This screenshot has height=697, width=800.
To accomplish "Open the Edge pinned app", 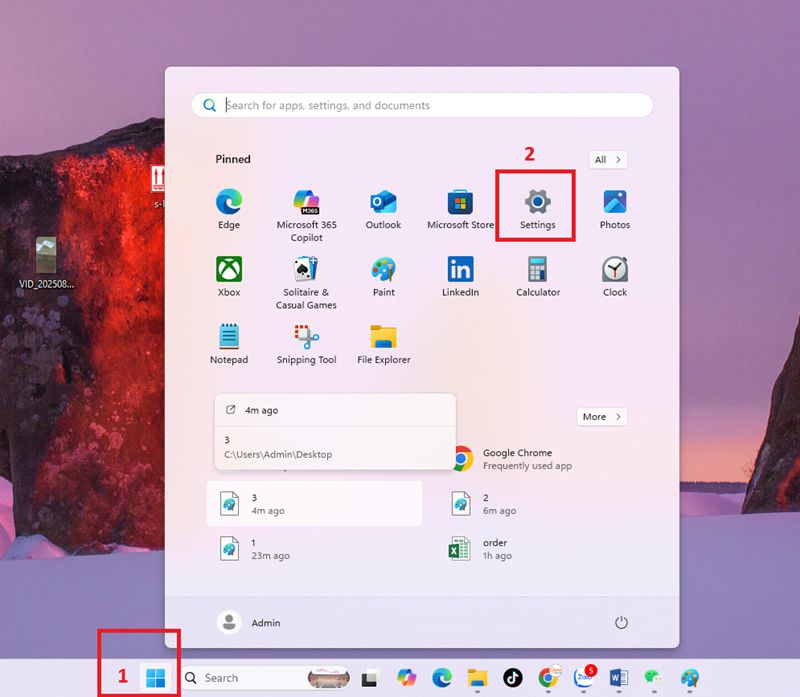I will coord(229,209).
